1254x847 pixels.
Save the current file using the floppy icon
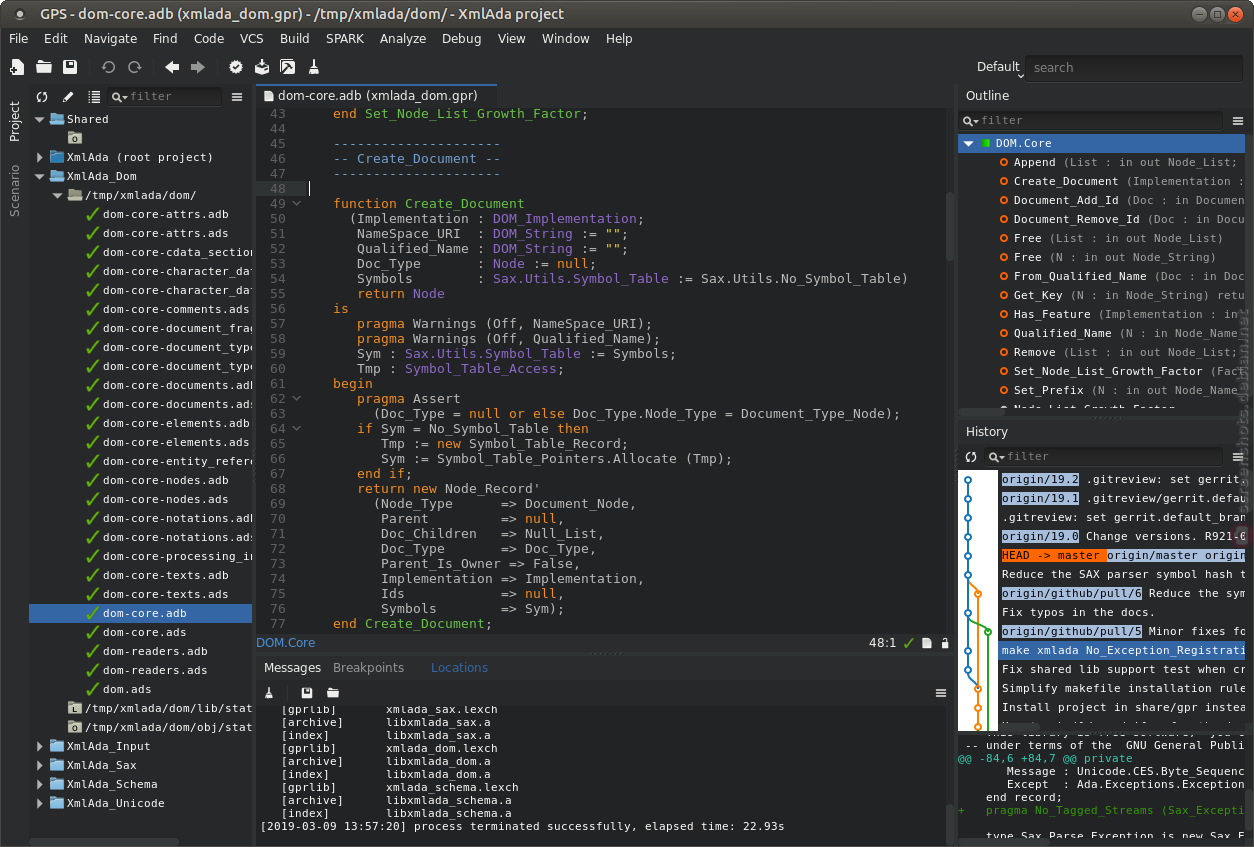point(70,67)
